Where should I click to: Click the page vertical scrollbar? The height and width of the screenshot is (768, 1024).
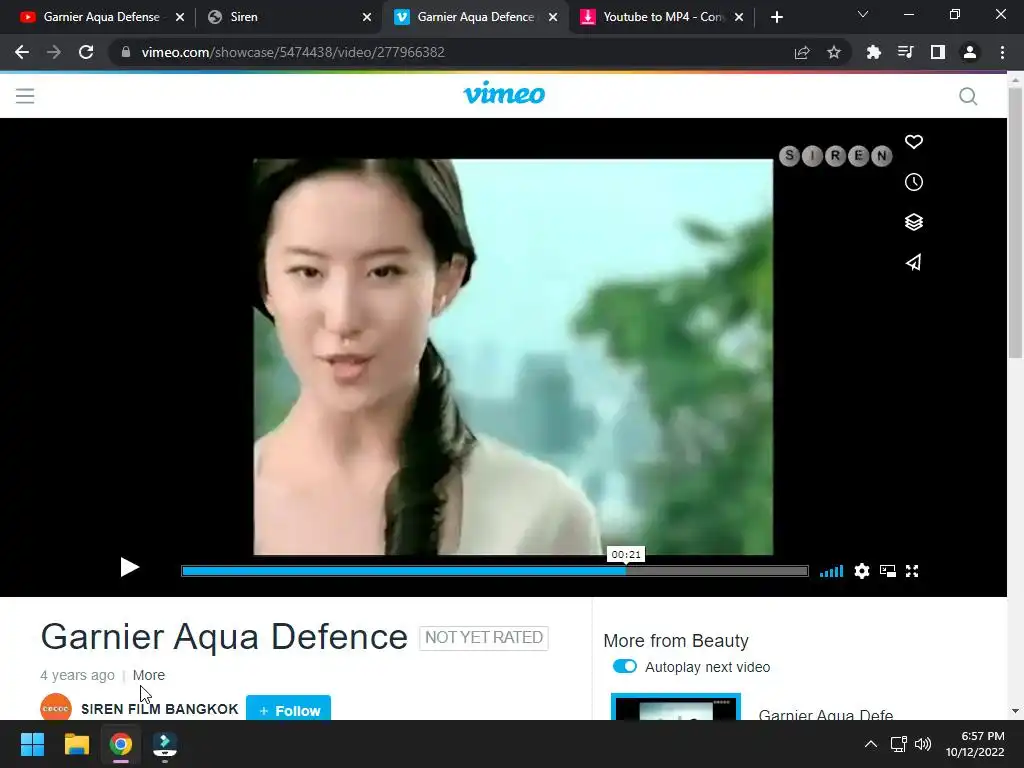pyautogui.click(x=1015, y=222)
